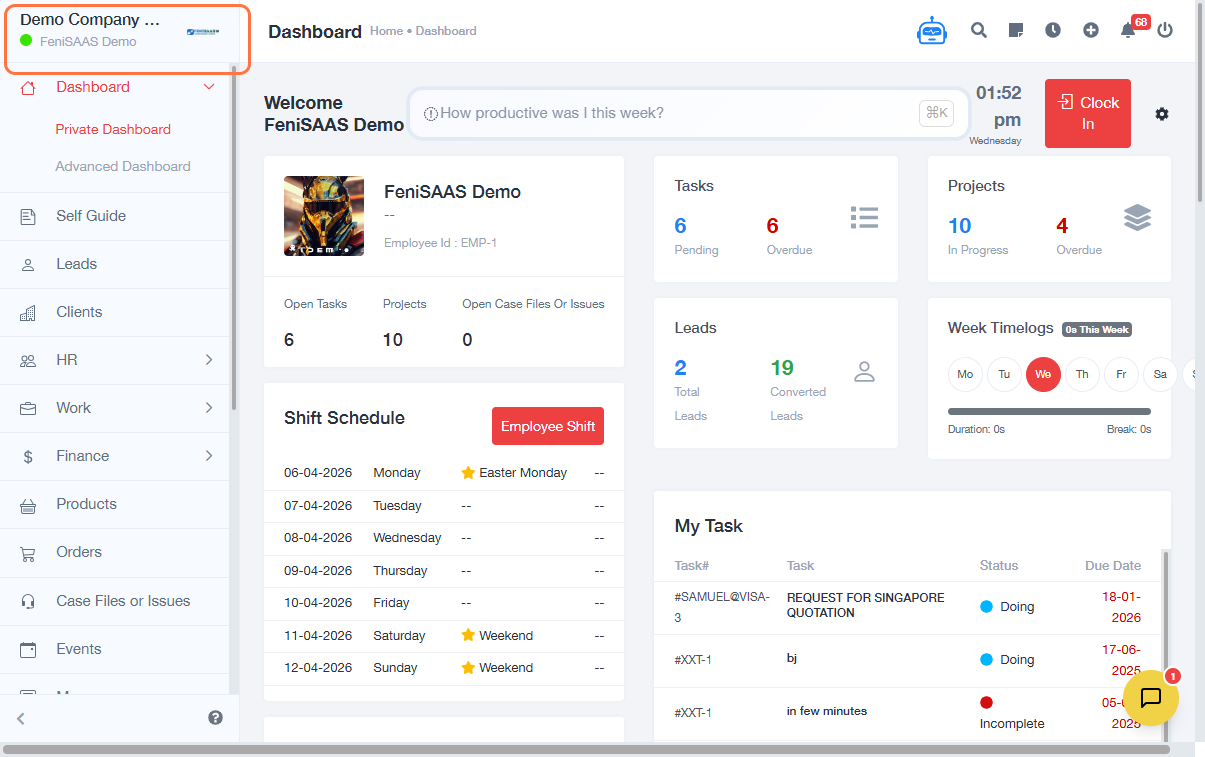
Task: Go to Clients in sidebar
Action: (x=79, y=312)
